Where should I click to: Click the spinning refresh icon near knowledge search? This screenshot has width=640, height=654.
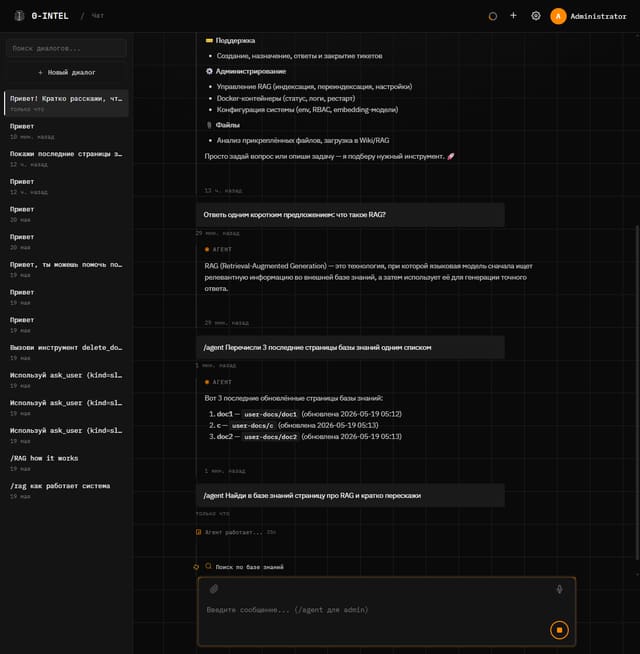[x=196, y=567]
